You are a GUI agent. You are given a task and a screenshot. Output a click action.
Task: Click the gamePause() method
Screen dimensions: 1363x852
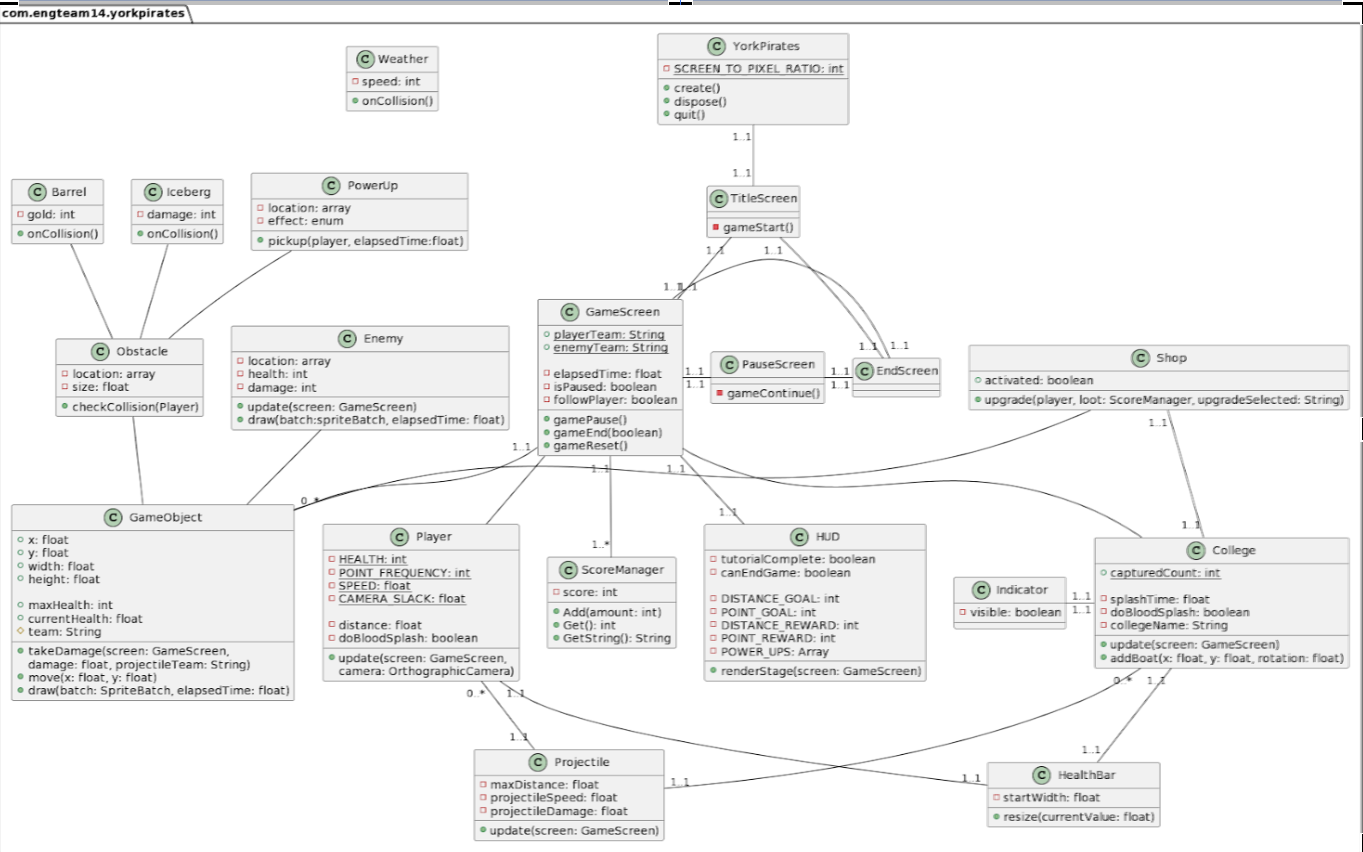590,419
